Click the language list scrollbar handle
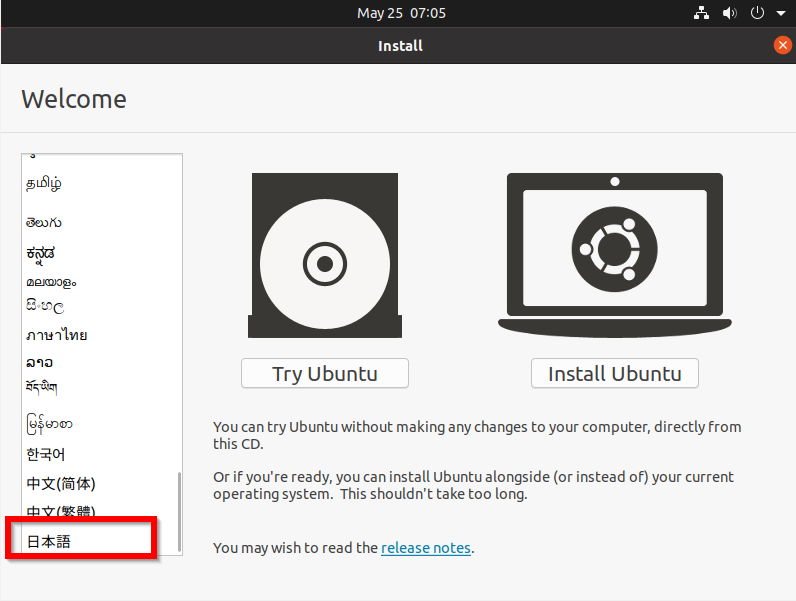 click(179, 512)
